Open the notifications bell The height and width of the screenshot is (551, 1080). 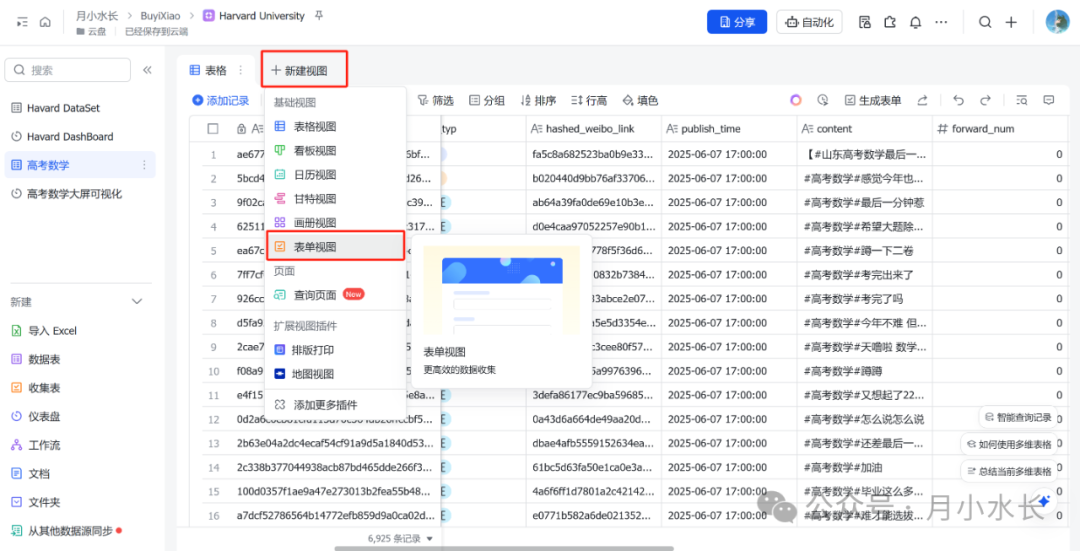(915, 22)
